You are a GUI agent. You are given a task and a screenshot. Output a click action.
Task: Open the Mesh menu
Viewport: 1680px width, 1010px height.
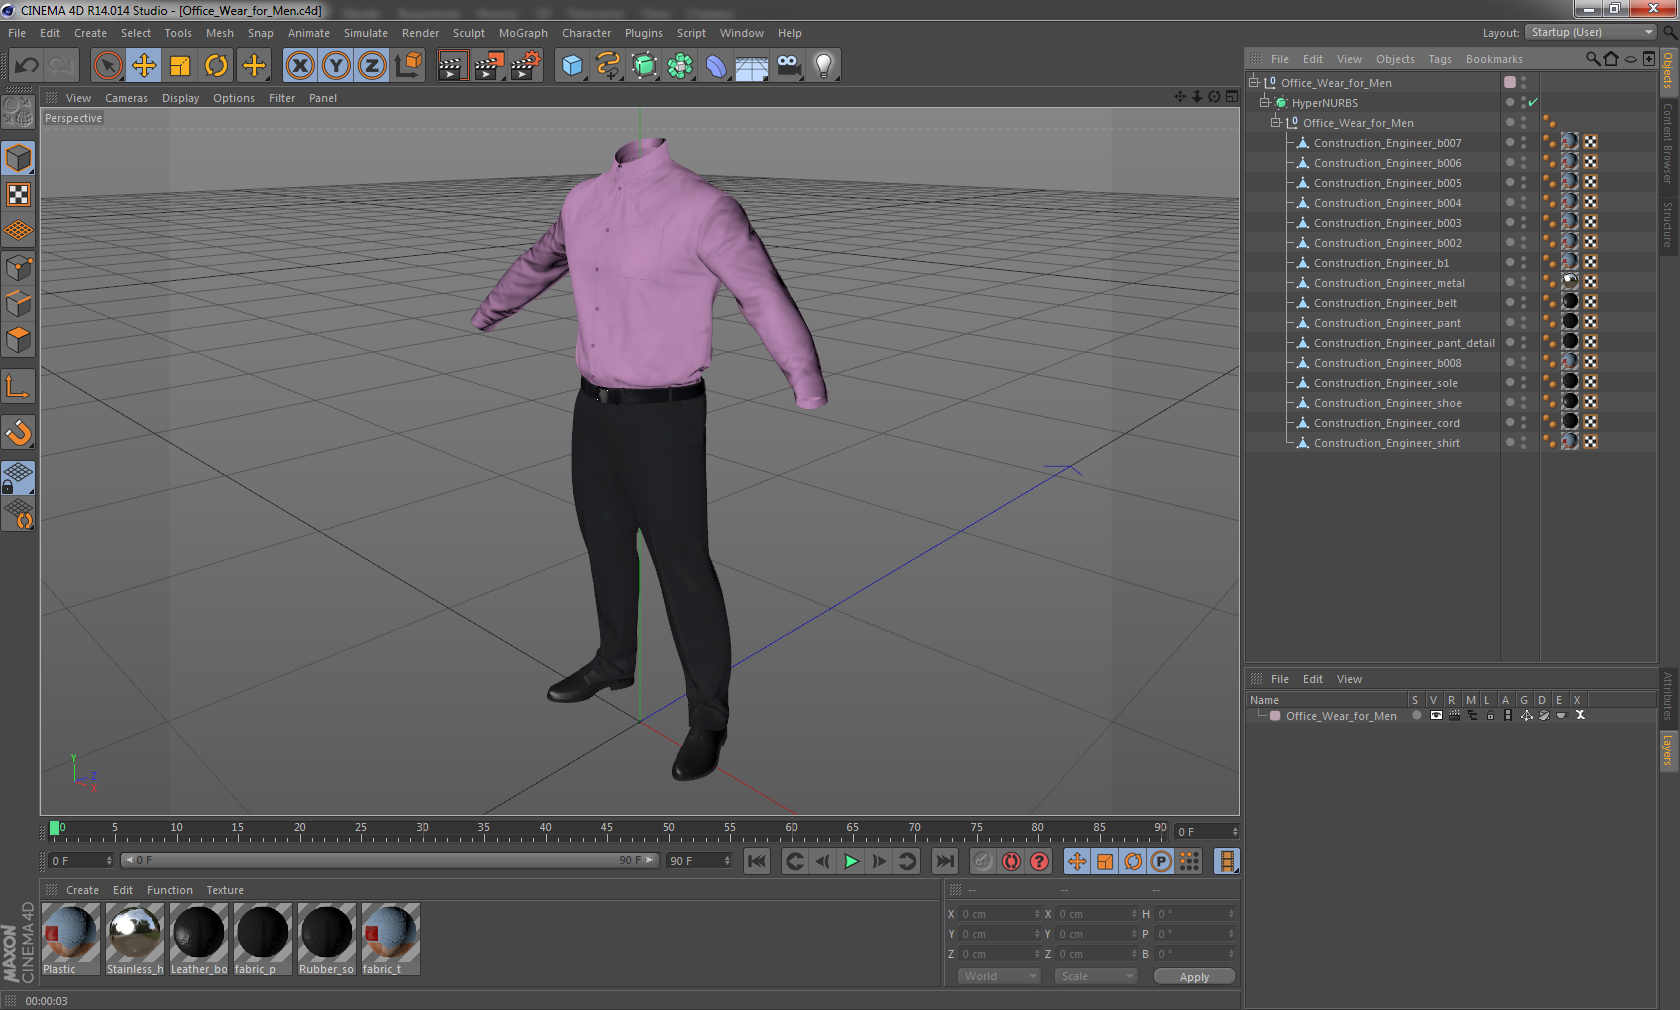tap(220, 33)
